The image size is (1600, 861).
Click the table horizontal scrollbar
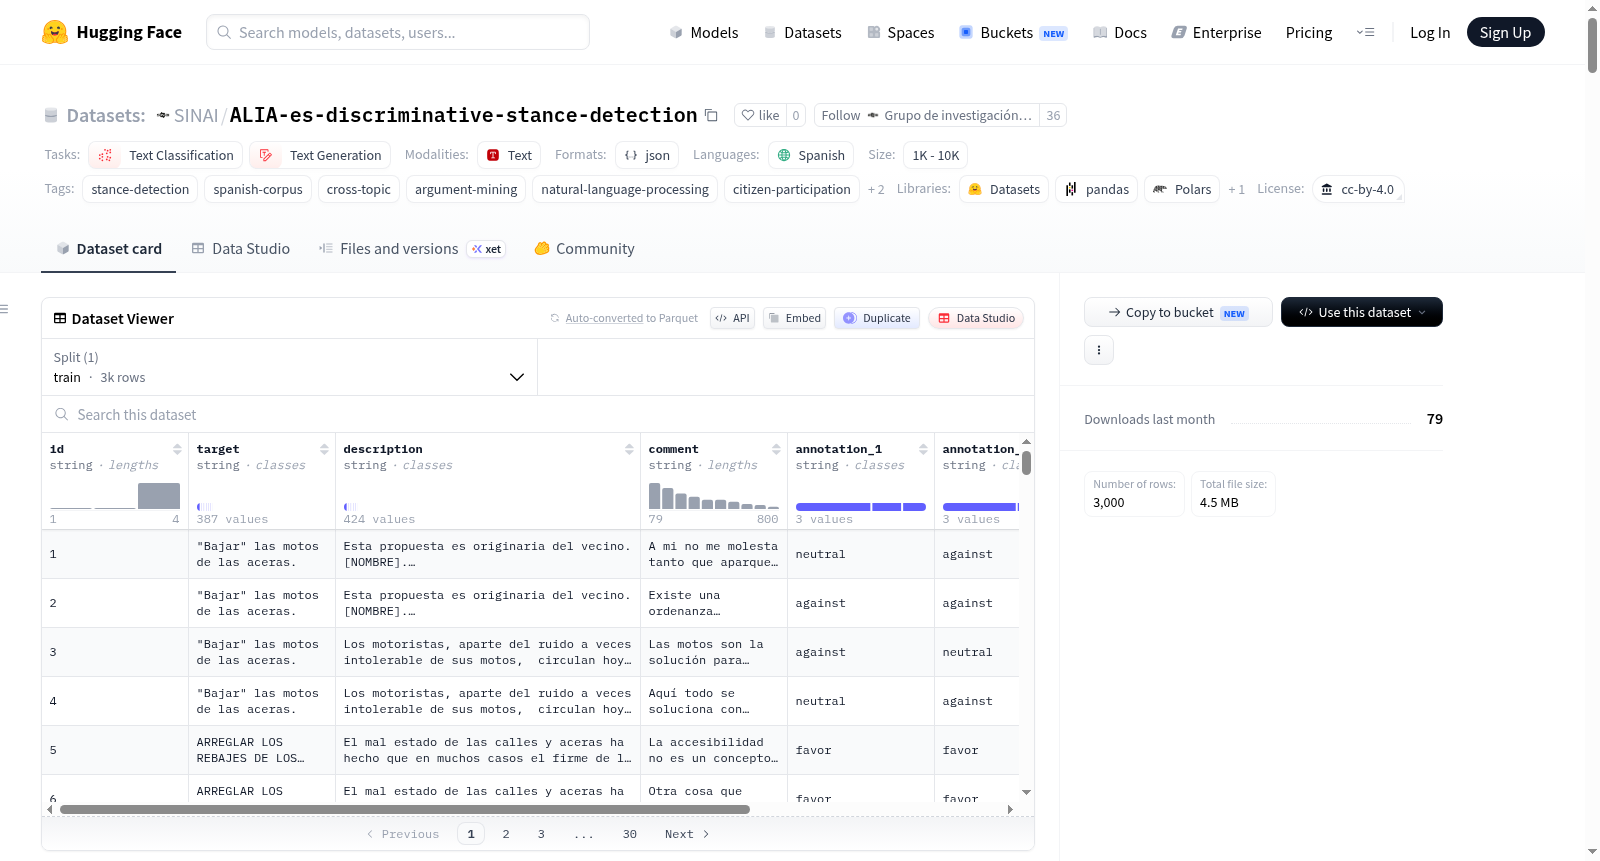tap(405, 809)
